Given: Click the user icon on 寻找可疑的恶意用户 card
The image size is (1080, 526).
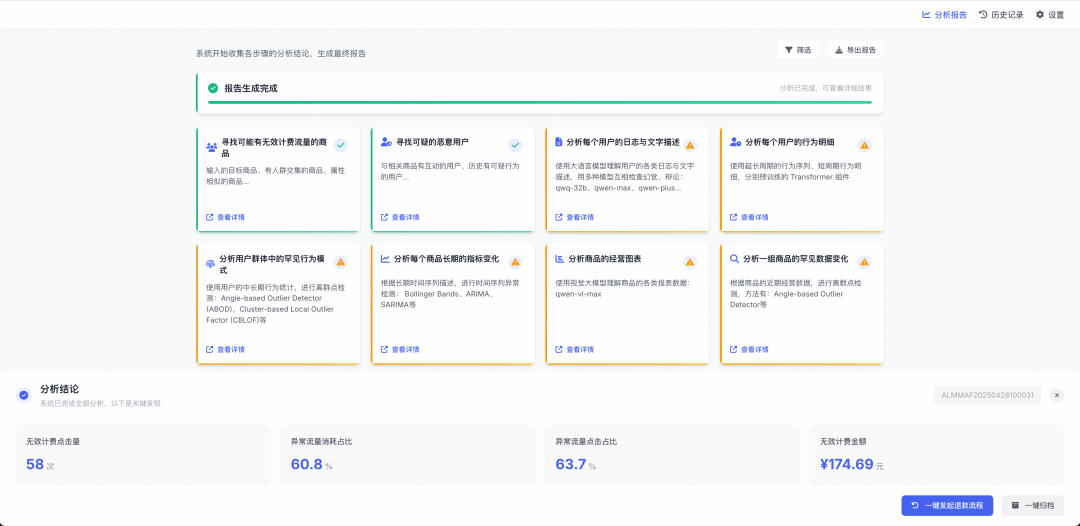Looking at the screenshot, I should point(386,142).
